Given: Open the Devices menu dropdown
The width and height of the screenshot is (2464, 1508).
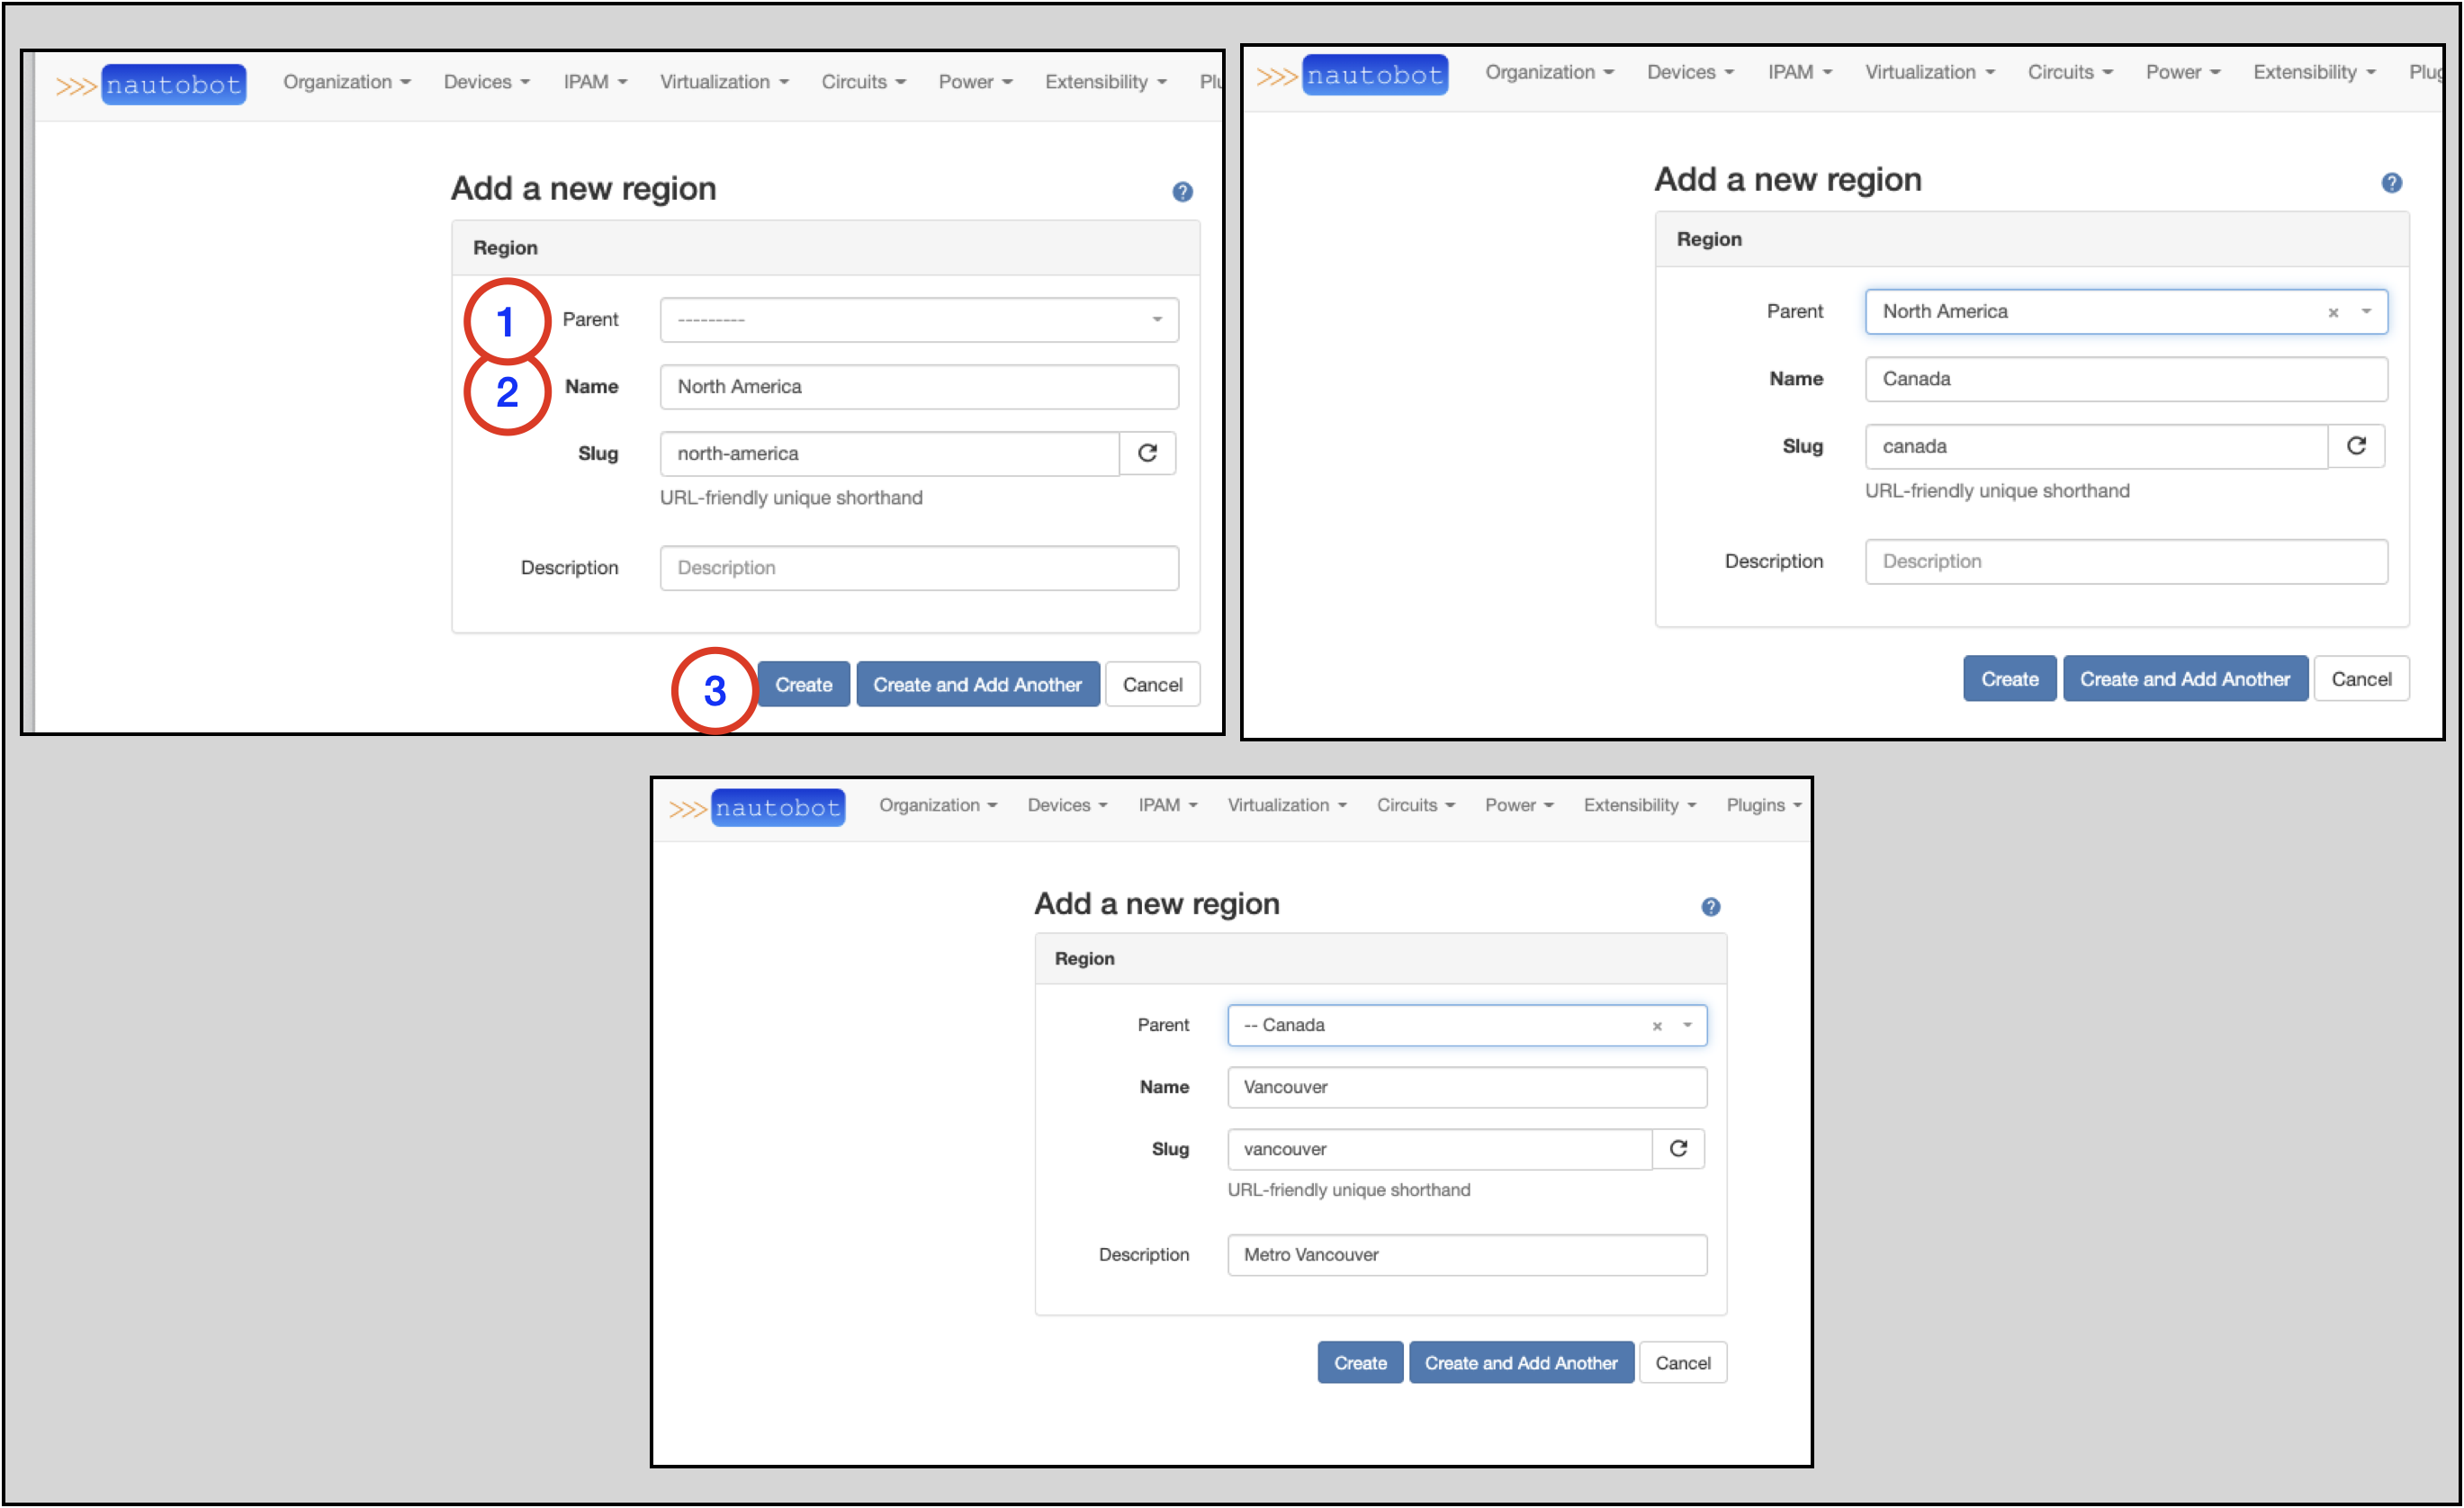Looking at the screenshot, I should pyautogui.click(x=490, y=76).
